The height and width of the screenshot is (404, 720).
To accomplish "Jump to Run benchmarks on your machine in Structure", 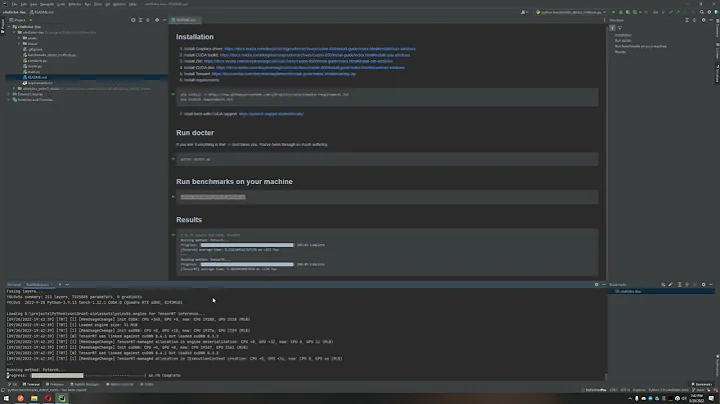I will [641, 46].
